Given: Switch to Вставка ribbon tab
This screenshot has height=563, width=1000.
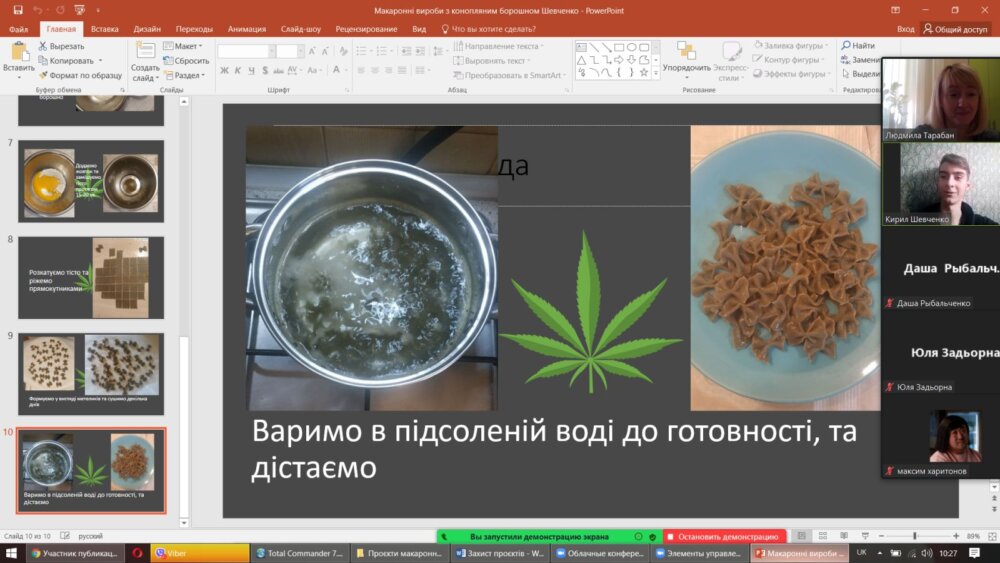Looking at the screenshot, I should click(105, 29).
